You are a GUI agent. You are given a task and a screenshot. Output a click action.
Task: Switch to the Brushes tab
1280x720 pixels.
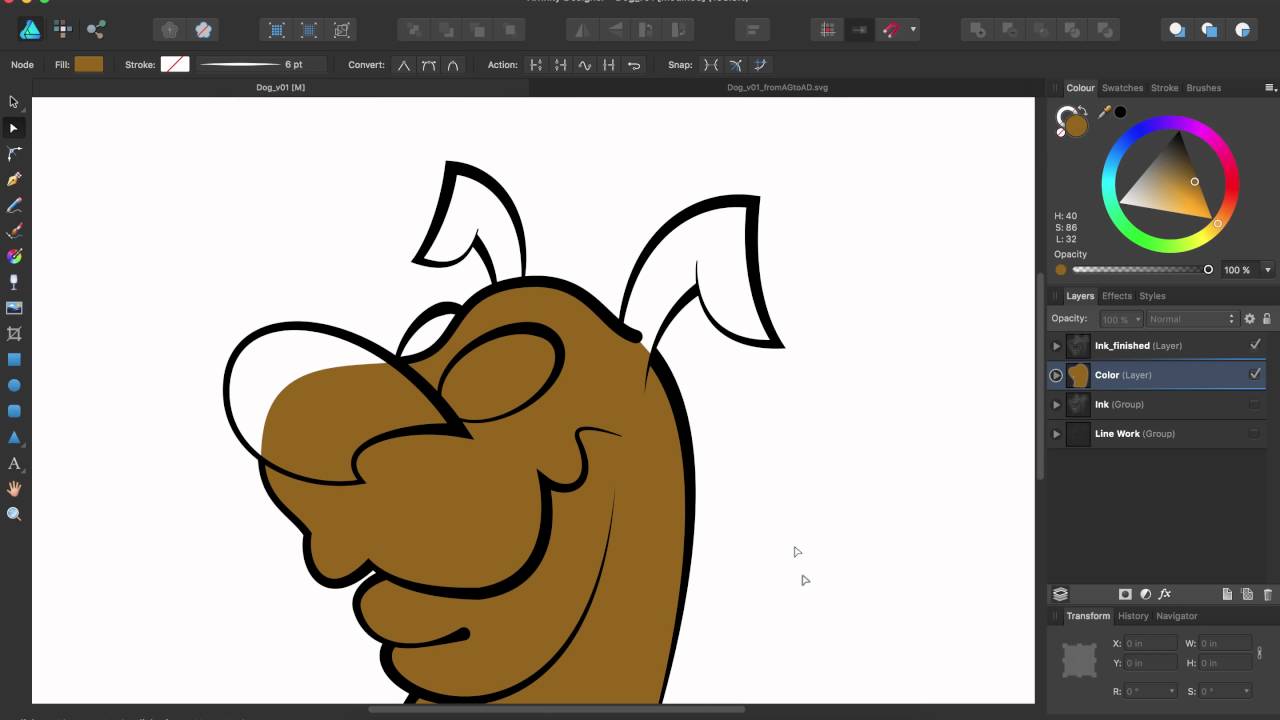tap(1203, 88)
